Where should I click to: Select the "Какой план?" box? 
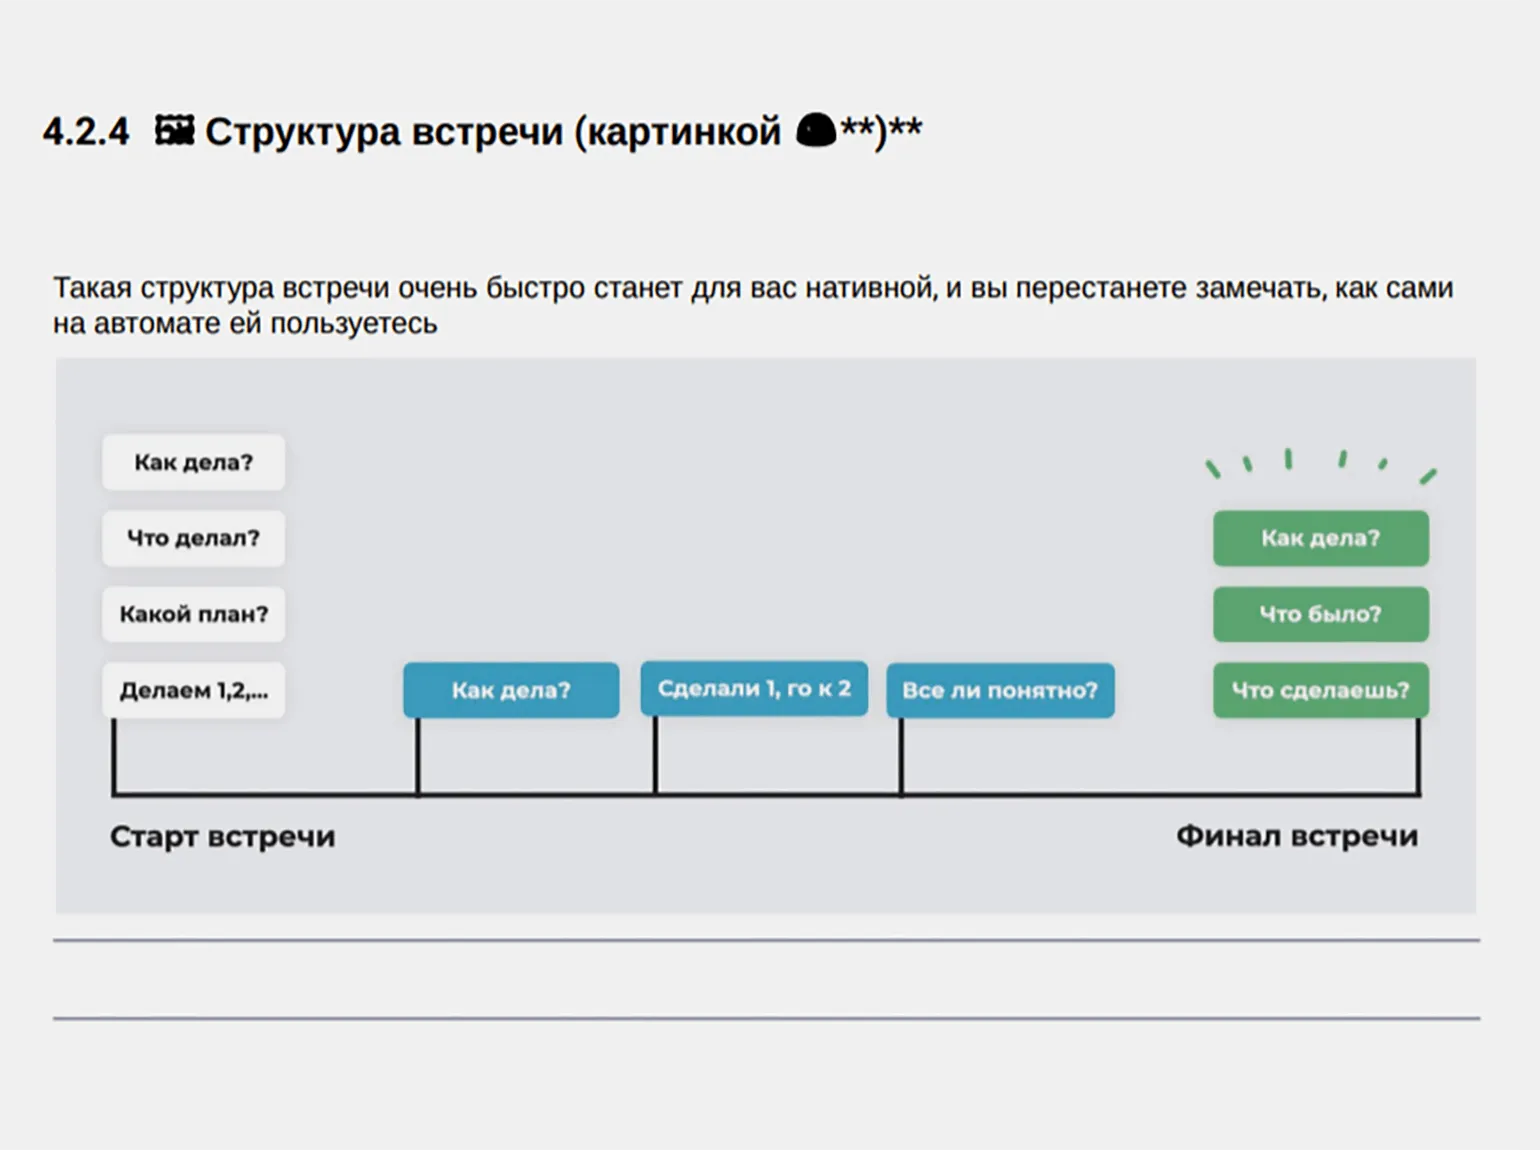pyautogui.click(x=193, y=614)
